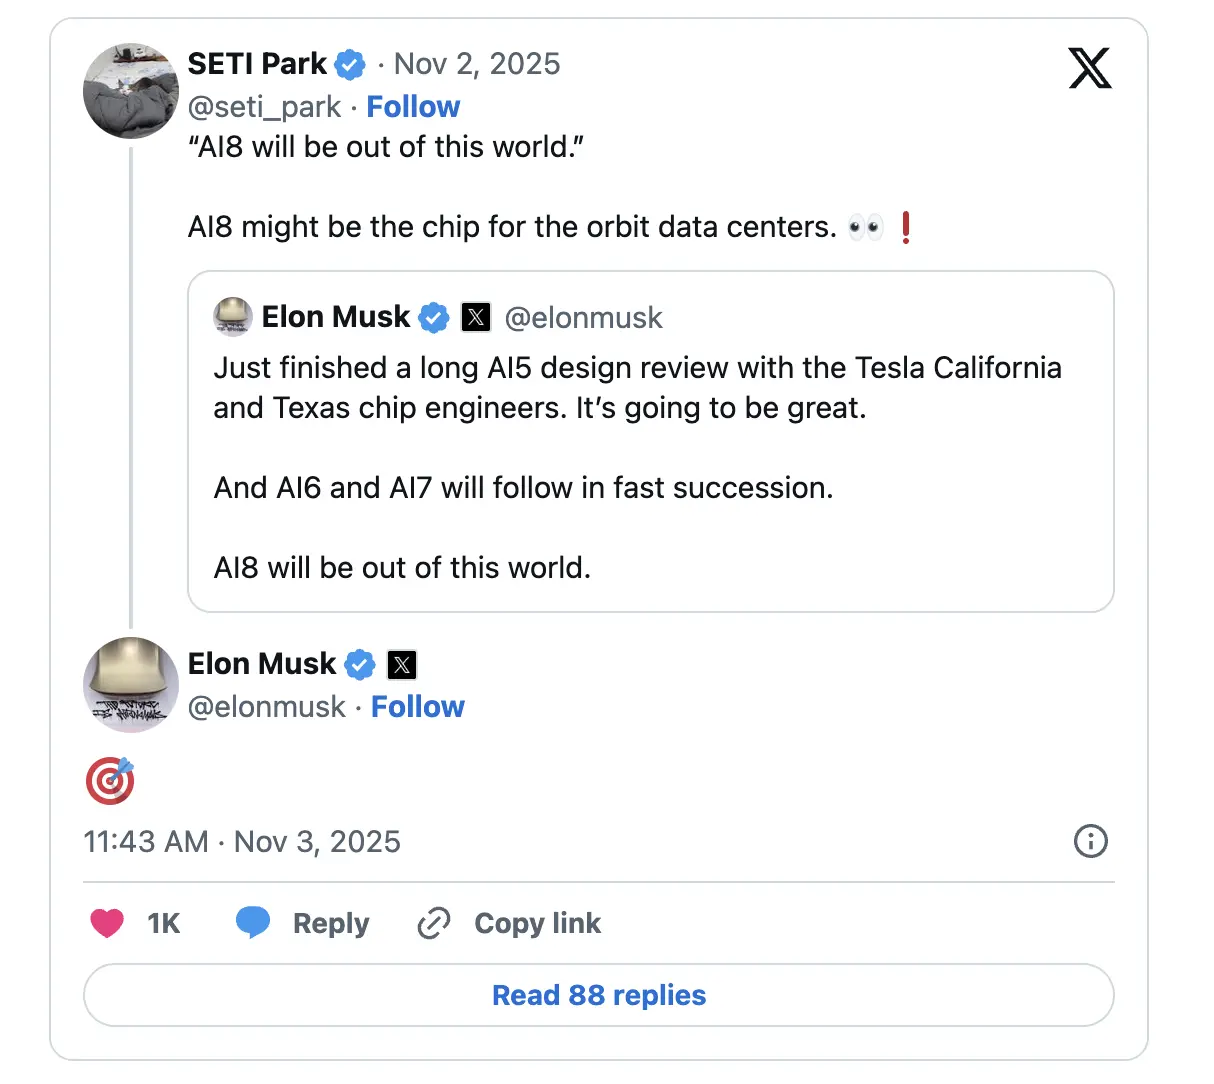Click small avatar in quoted tweet
Screen dimensions: 1214x1084
point(233,317)
